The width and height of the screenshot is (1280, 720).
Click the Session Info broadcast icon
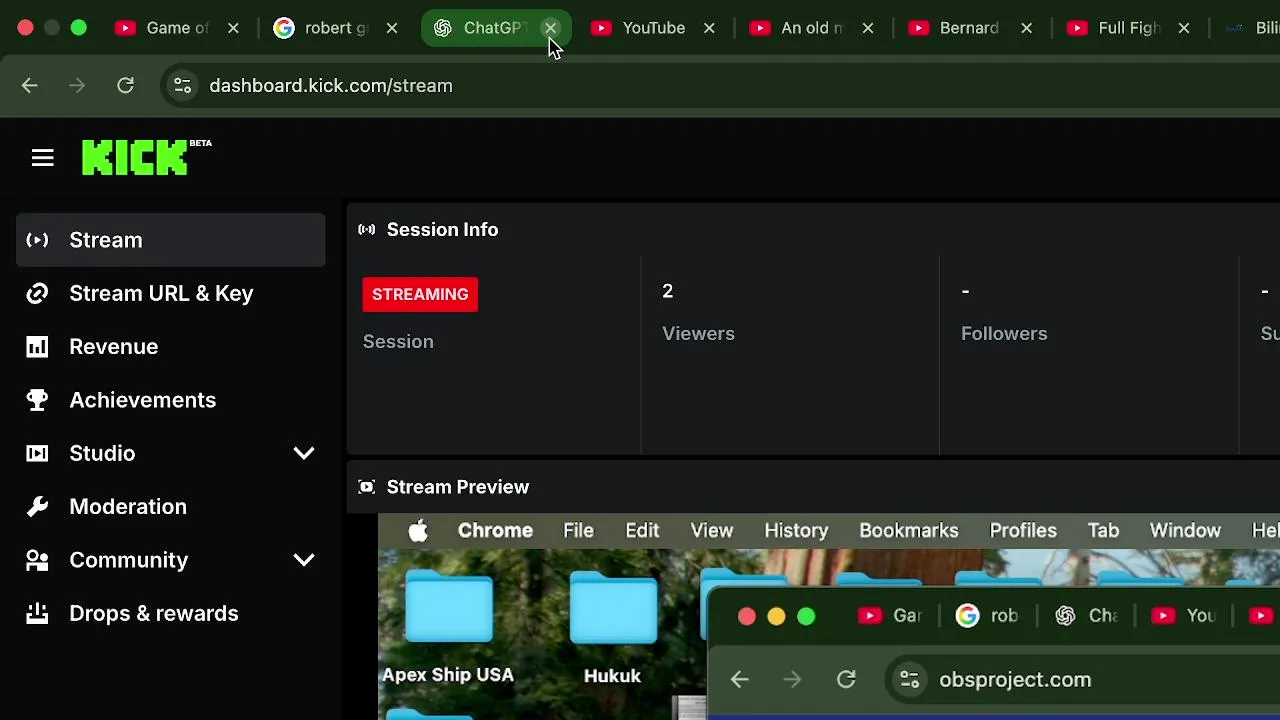pos(367,230)
